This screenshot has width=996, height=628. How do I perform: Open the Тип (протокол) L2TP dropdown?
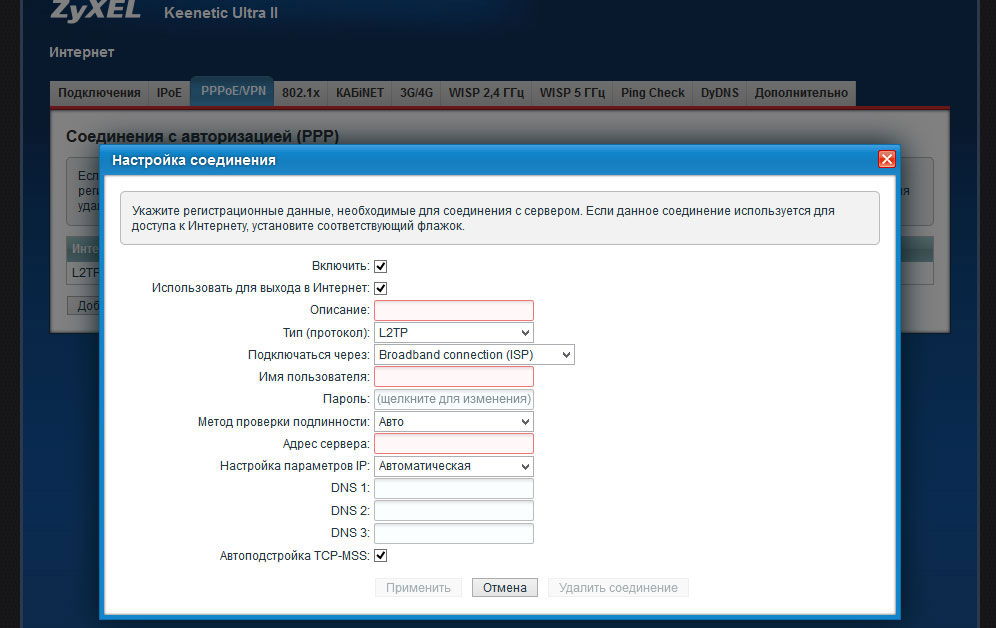[454, 333]
